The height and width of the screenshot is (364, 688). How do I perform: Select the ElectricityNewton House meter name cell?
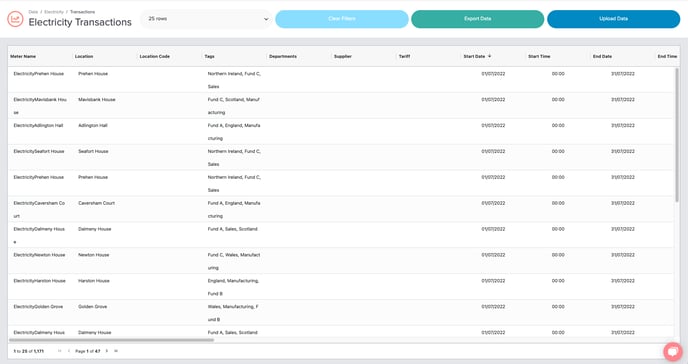[40, 261]
